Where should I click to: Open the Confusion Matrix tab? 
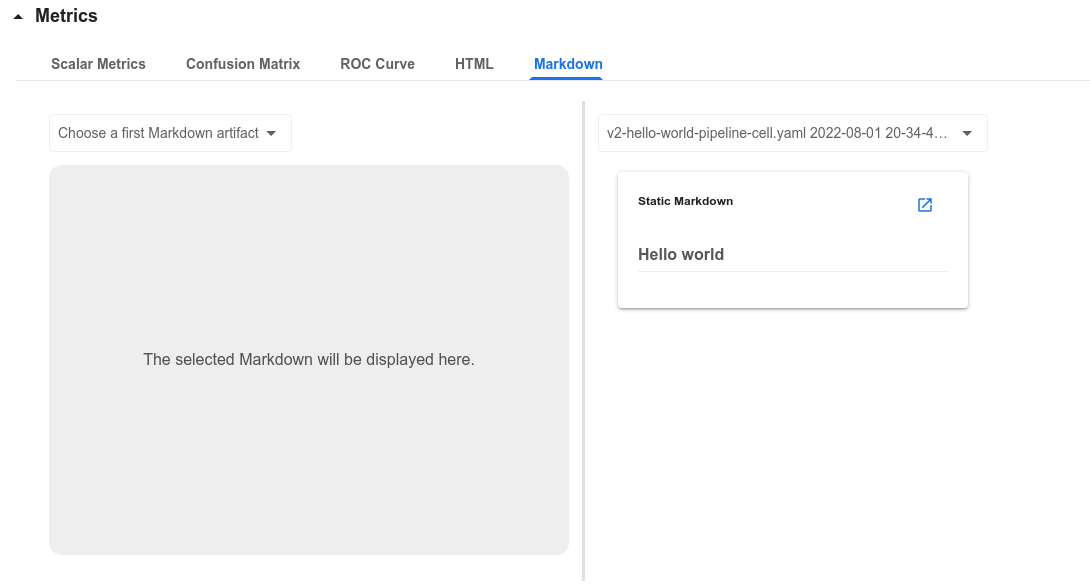click(x=243, y=64)
